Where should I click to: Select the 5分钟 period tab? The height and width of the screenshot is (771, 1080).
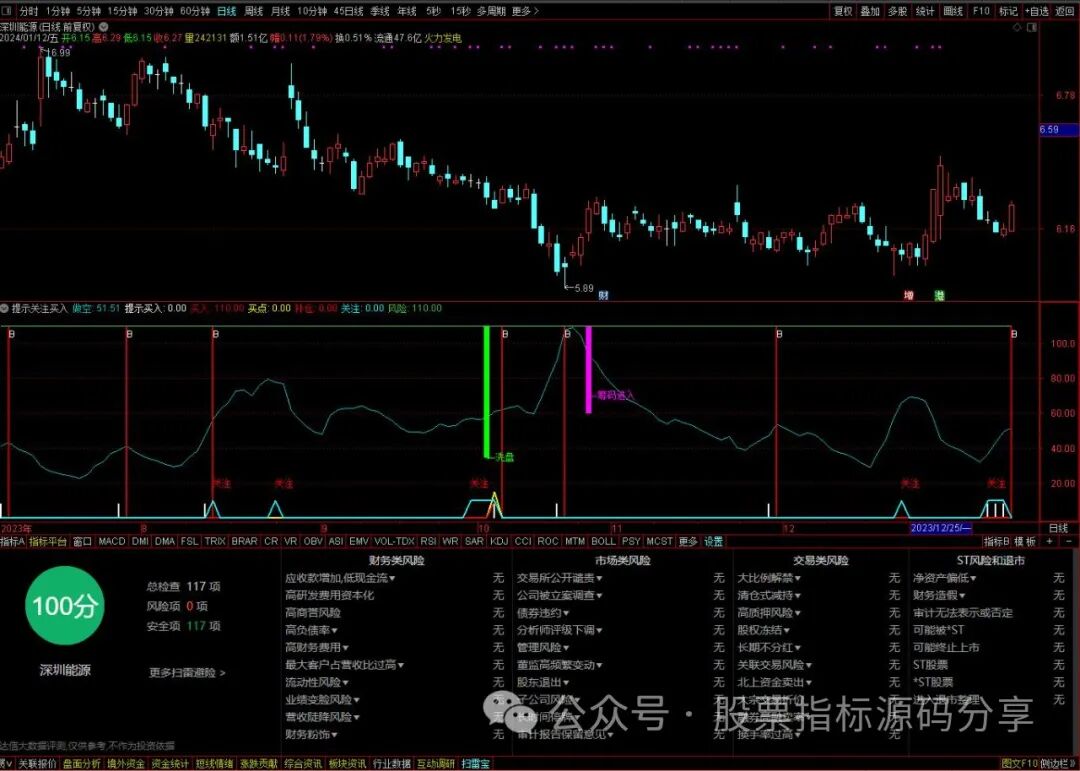point(88,11)
